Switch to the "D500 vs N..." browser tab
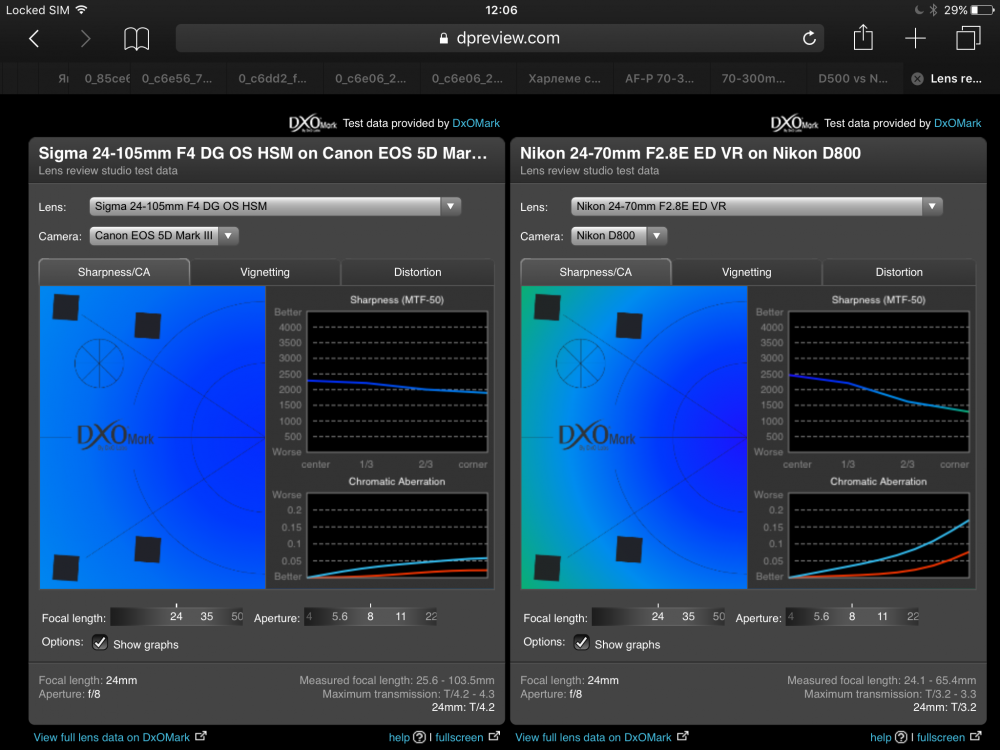The height and width of the screenshot is (750, 1000). 853,78
